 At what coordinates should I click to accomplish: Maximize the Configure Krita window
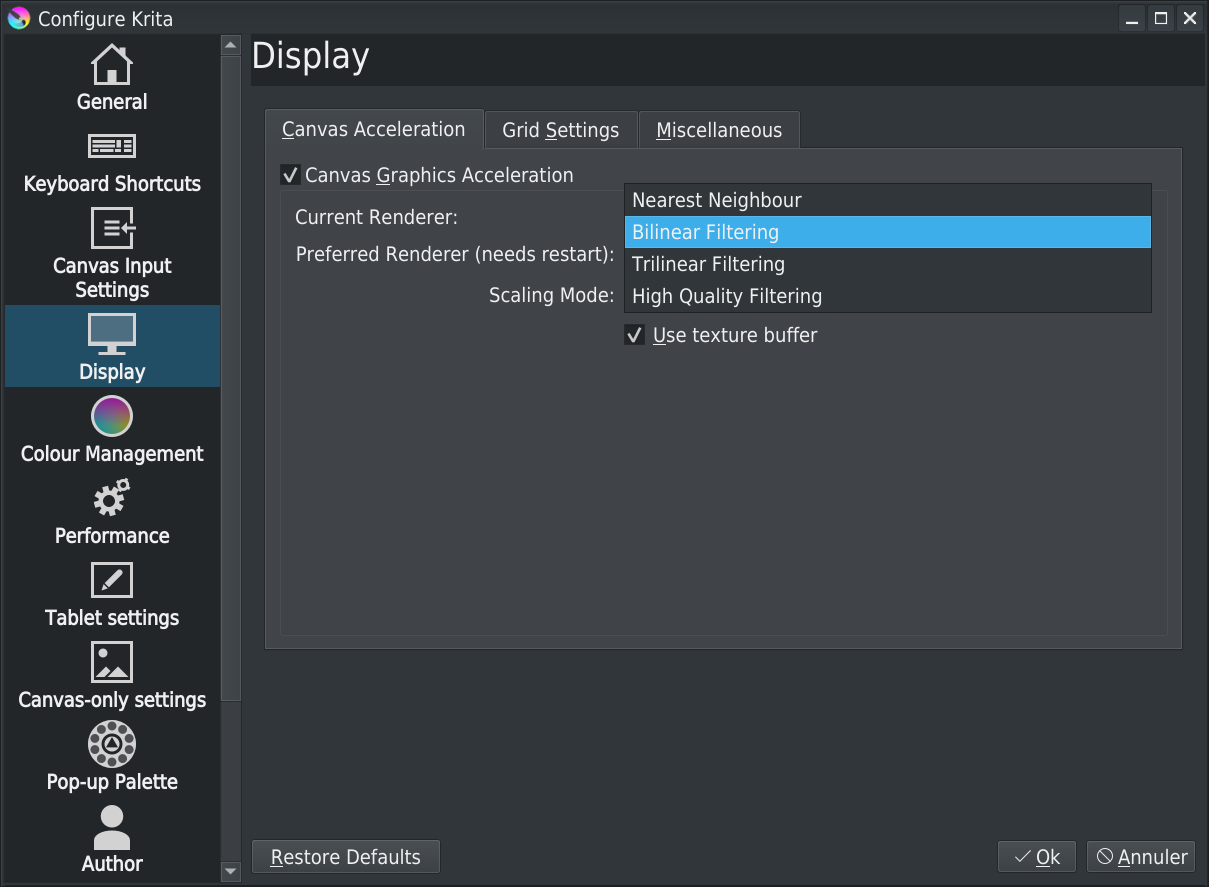[1160, 18]
